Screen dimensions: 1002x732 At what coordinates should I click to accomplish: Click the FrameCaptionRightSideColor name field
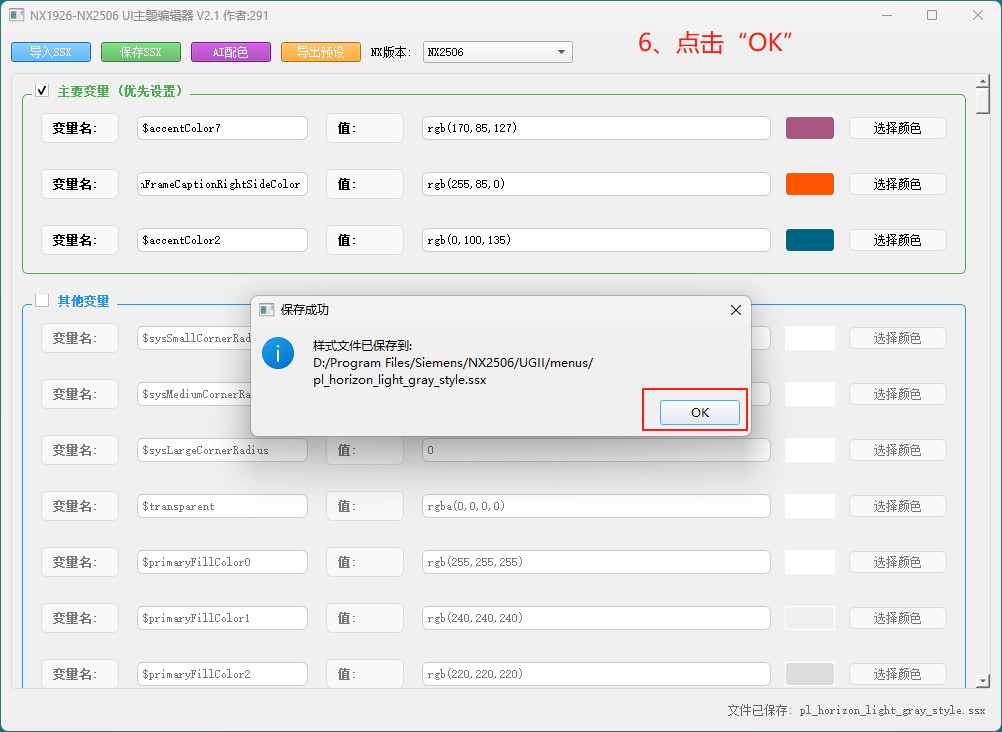[x=222, y=184]
